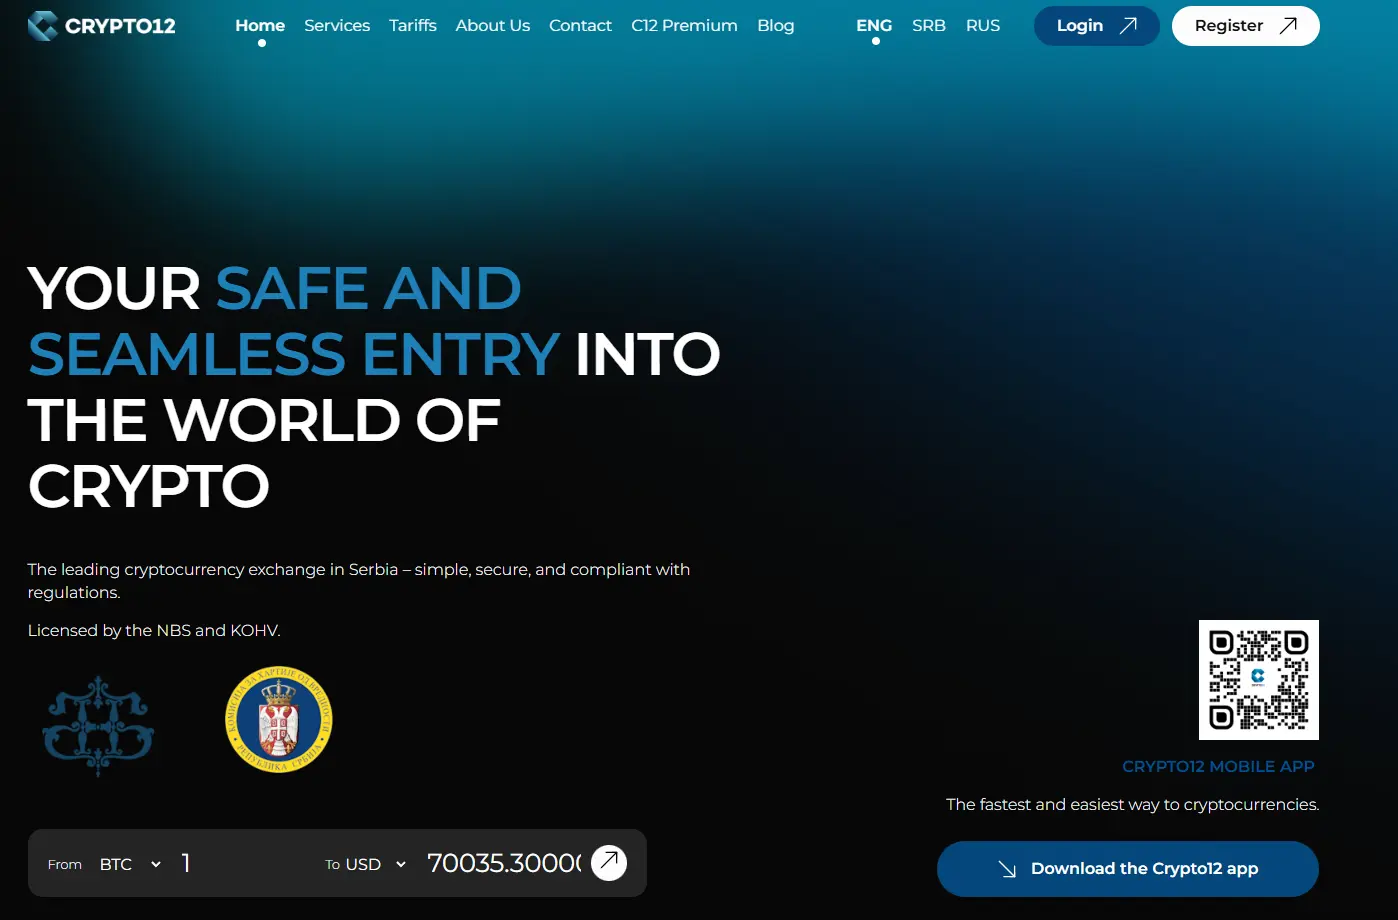Click the download arrow icon beside app text
1398x920 pixels.
pos(1007,869)
